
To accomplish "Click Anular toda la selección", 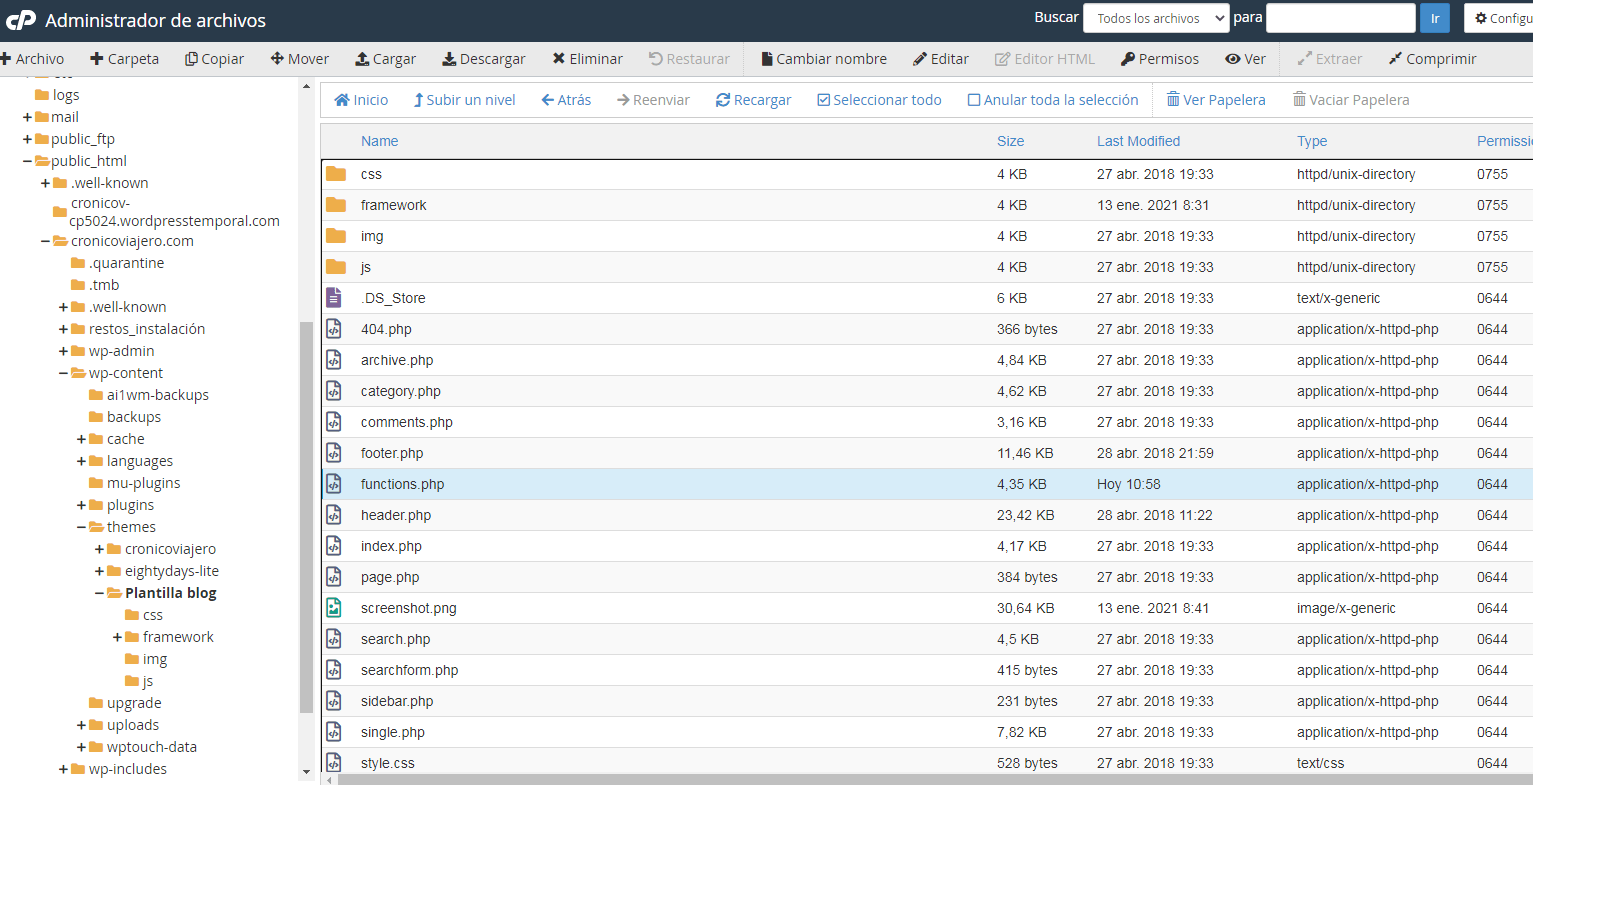I will point(1053,100).
